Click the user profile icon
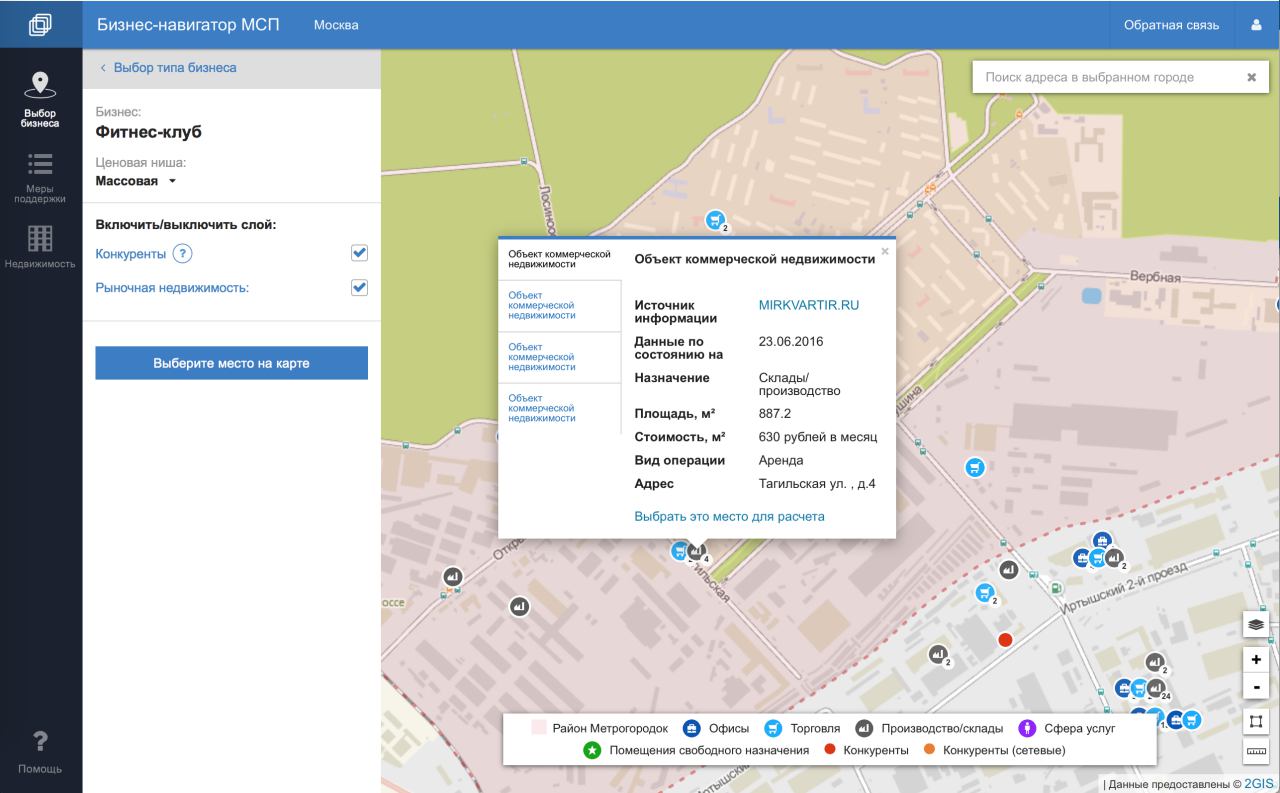Screen dimensions: 1280x793 tap(1256, 25)
